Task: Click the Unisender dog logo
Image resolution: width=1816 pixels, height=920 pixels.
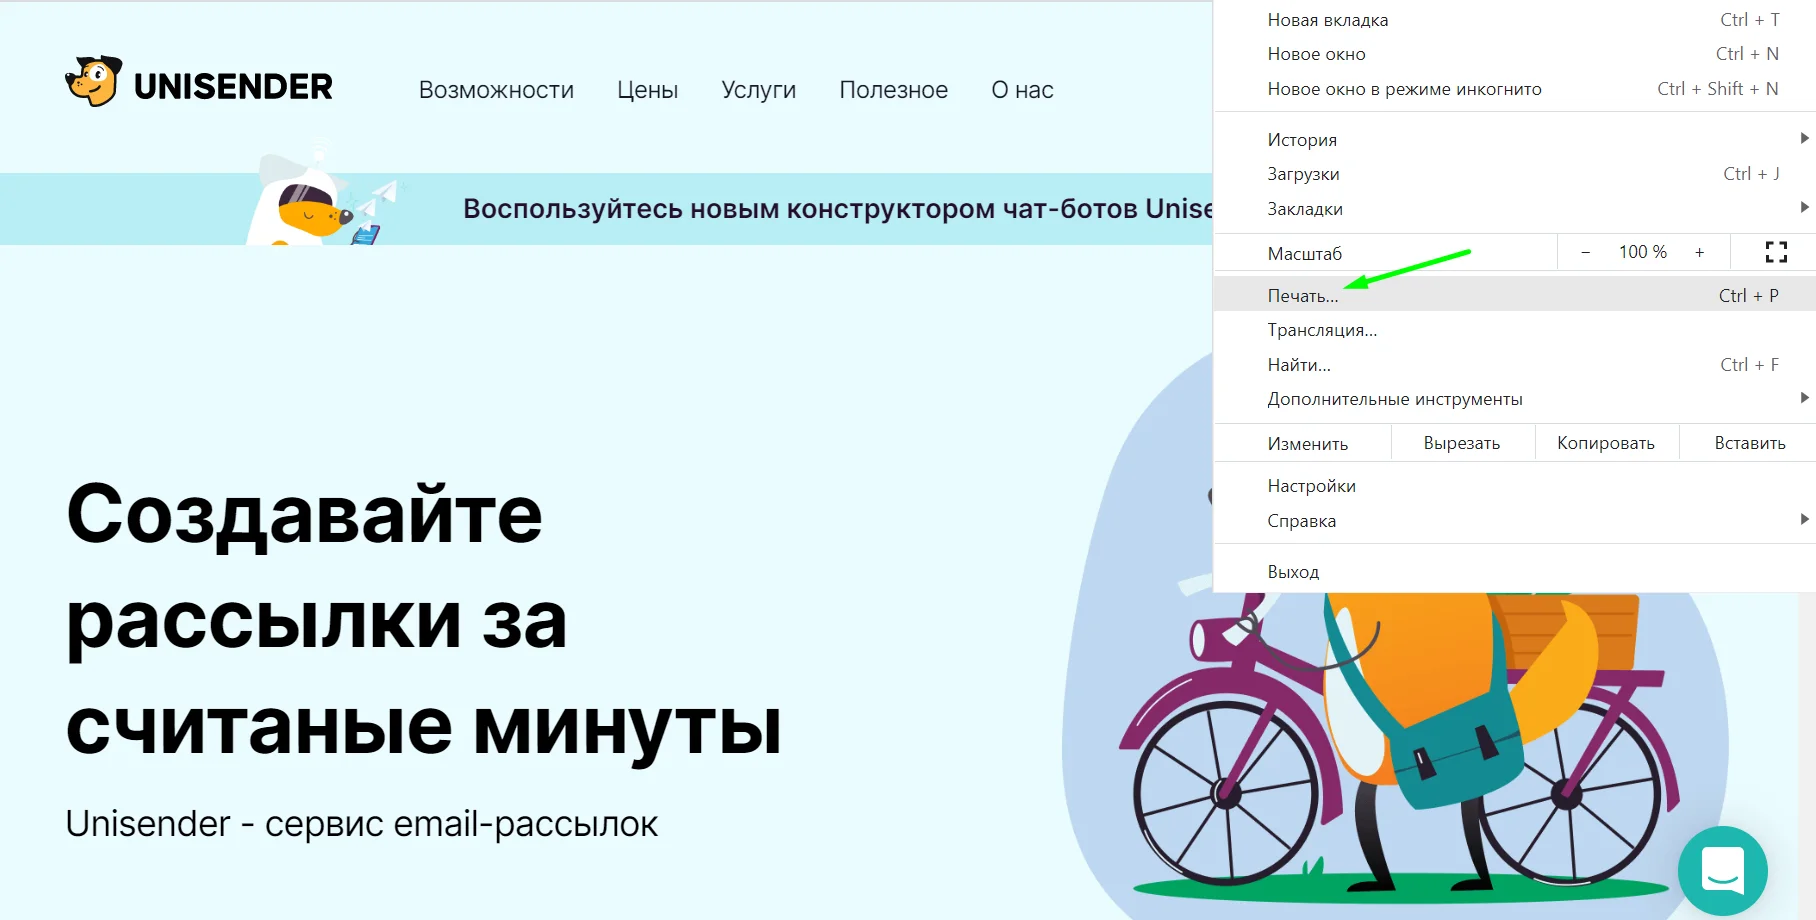Action: pos(94,81)
